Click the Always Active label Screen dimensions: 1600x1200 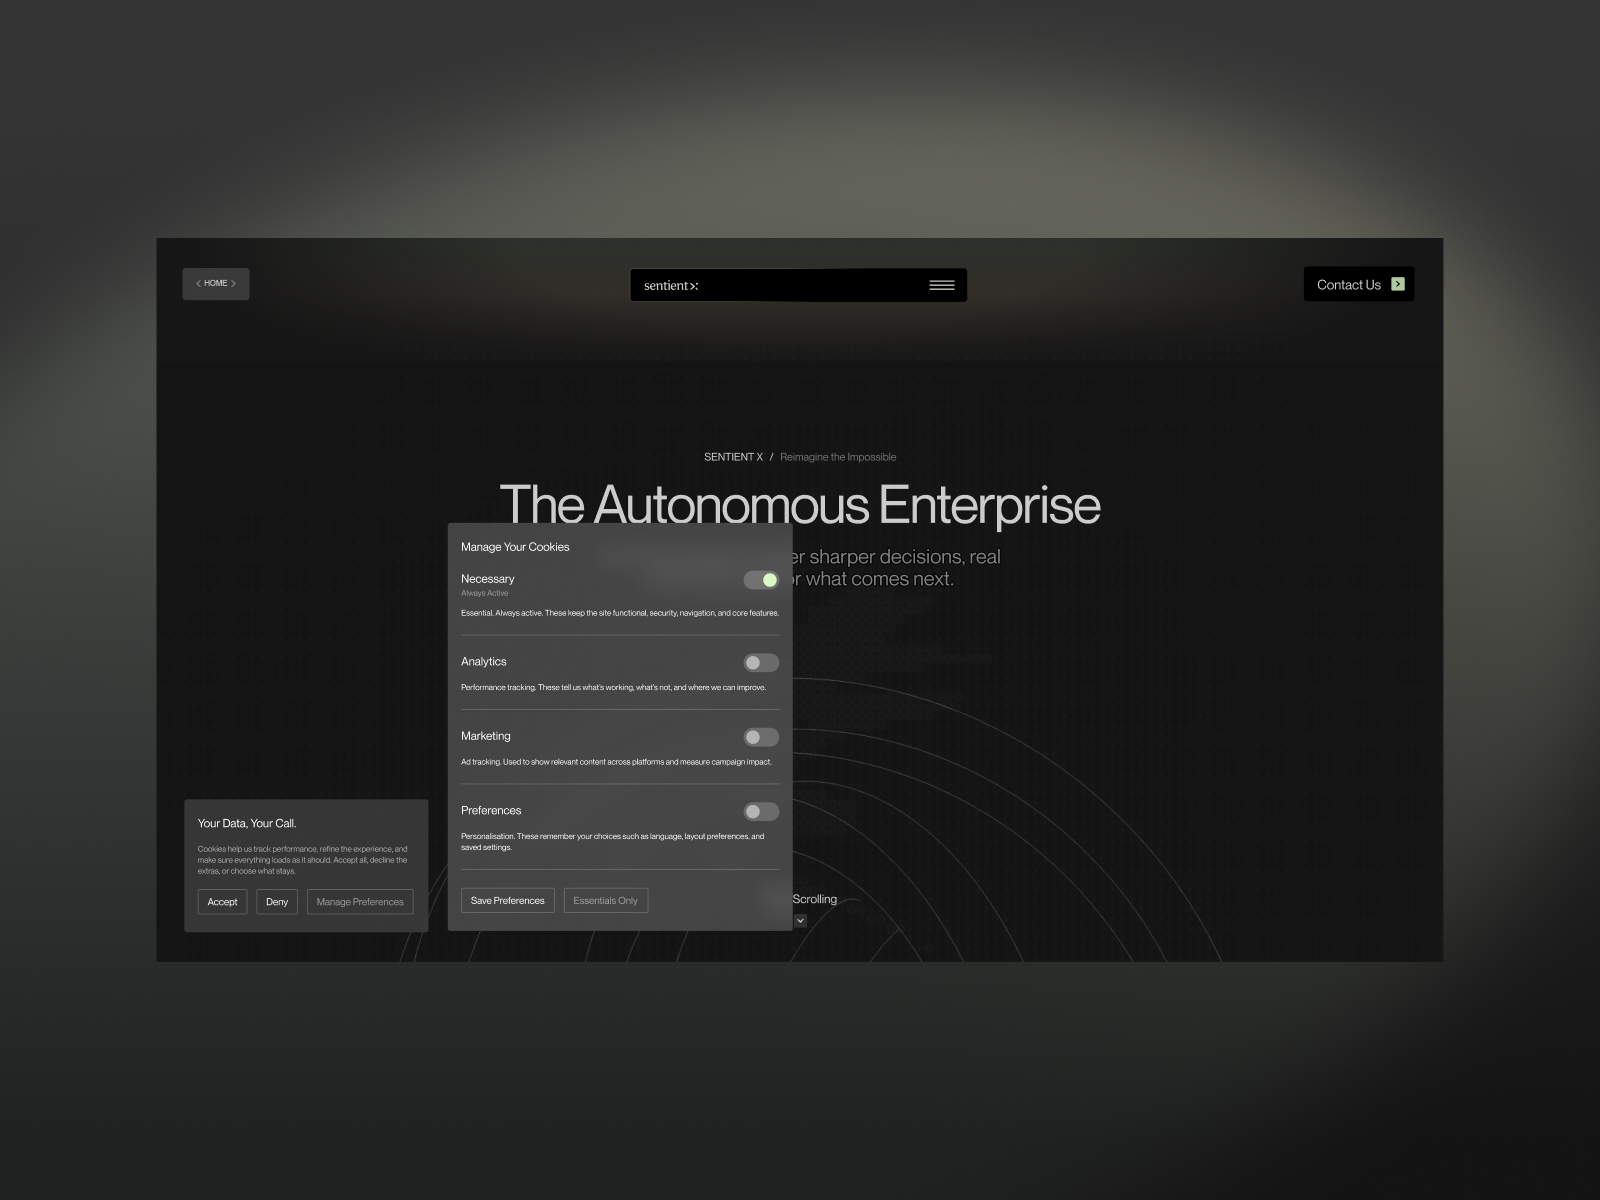click(485, 593)
